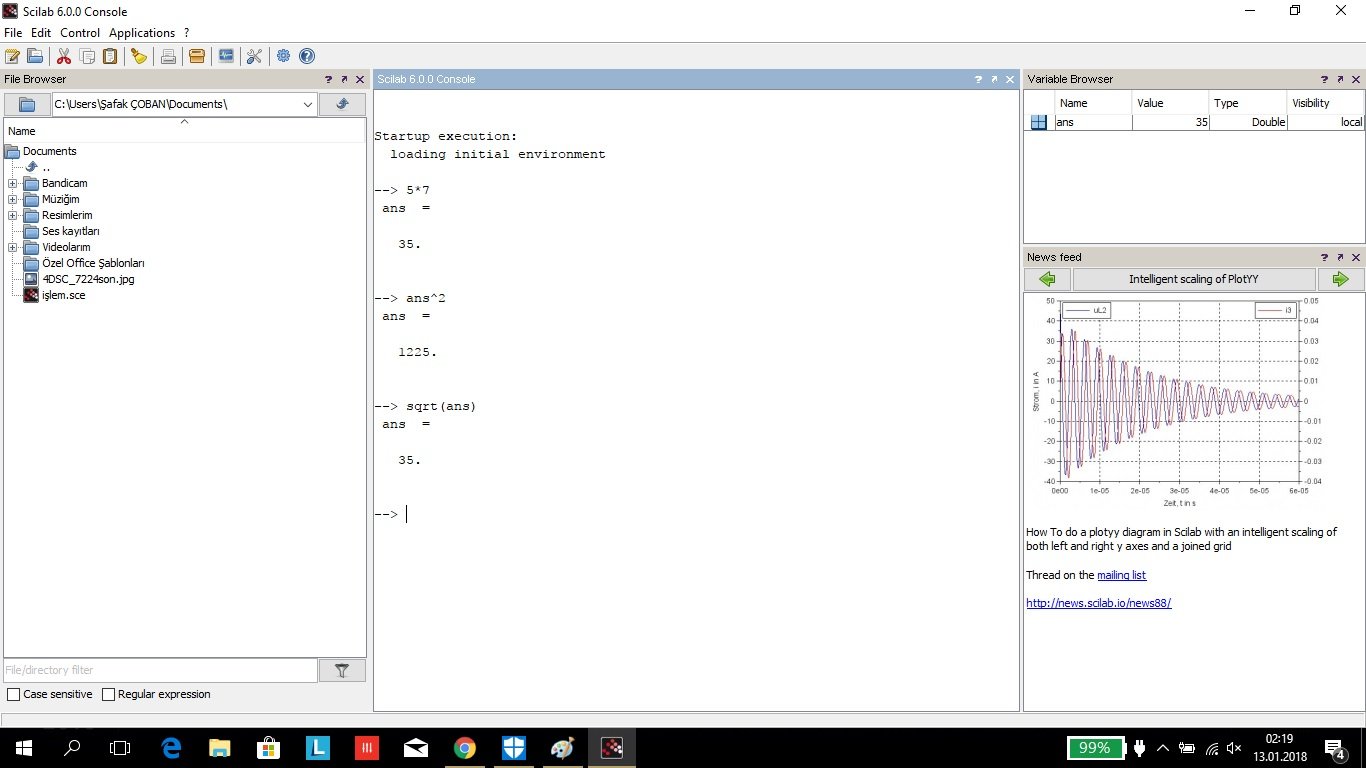Follow the mailing list link
Viewport: 1366px width, 768px height.
click(x=1121, y=575)
